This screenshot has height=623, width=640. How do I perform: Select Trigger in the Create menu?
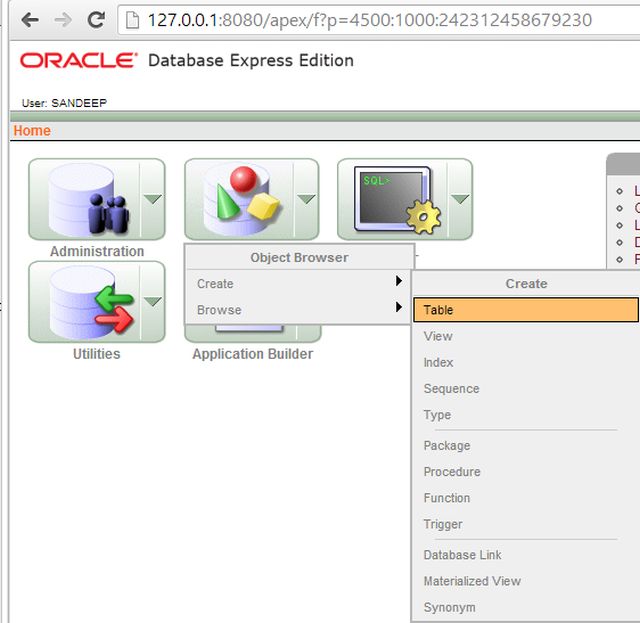[x=526, y=524]
